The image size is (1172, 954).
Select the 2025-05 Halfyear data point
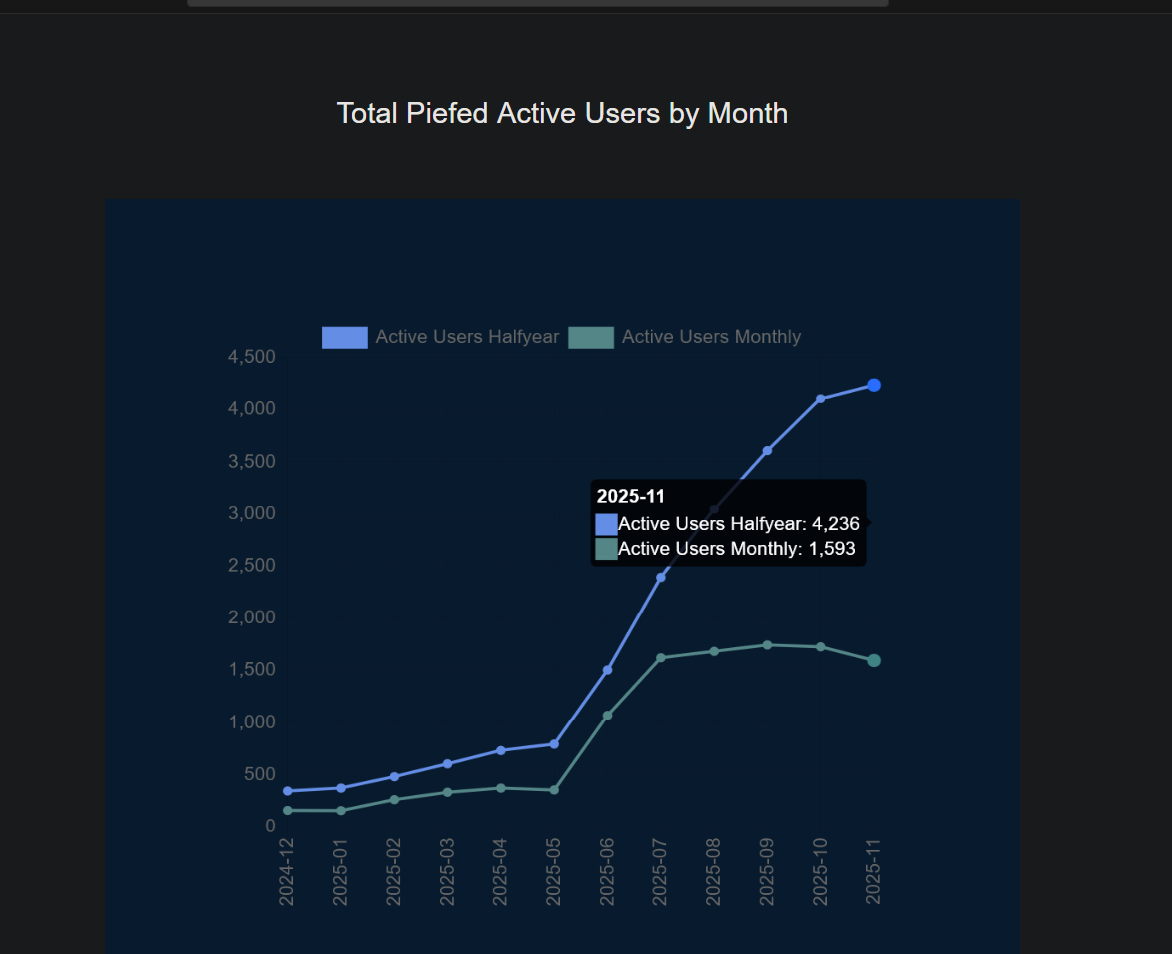click(554, 744)
